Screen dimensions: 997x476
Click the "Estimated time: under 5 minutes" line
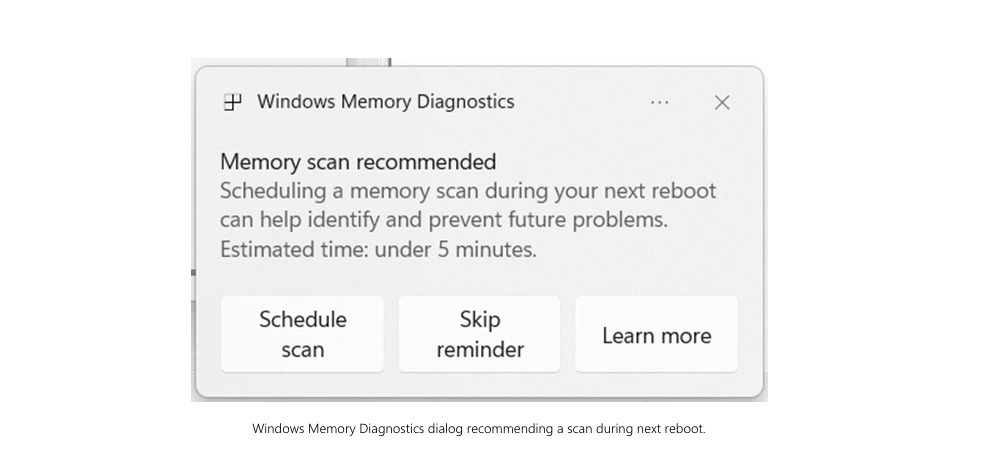[x=378, y=250]
